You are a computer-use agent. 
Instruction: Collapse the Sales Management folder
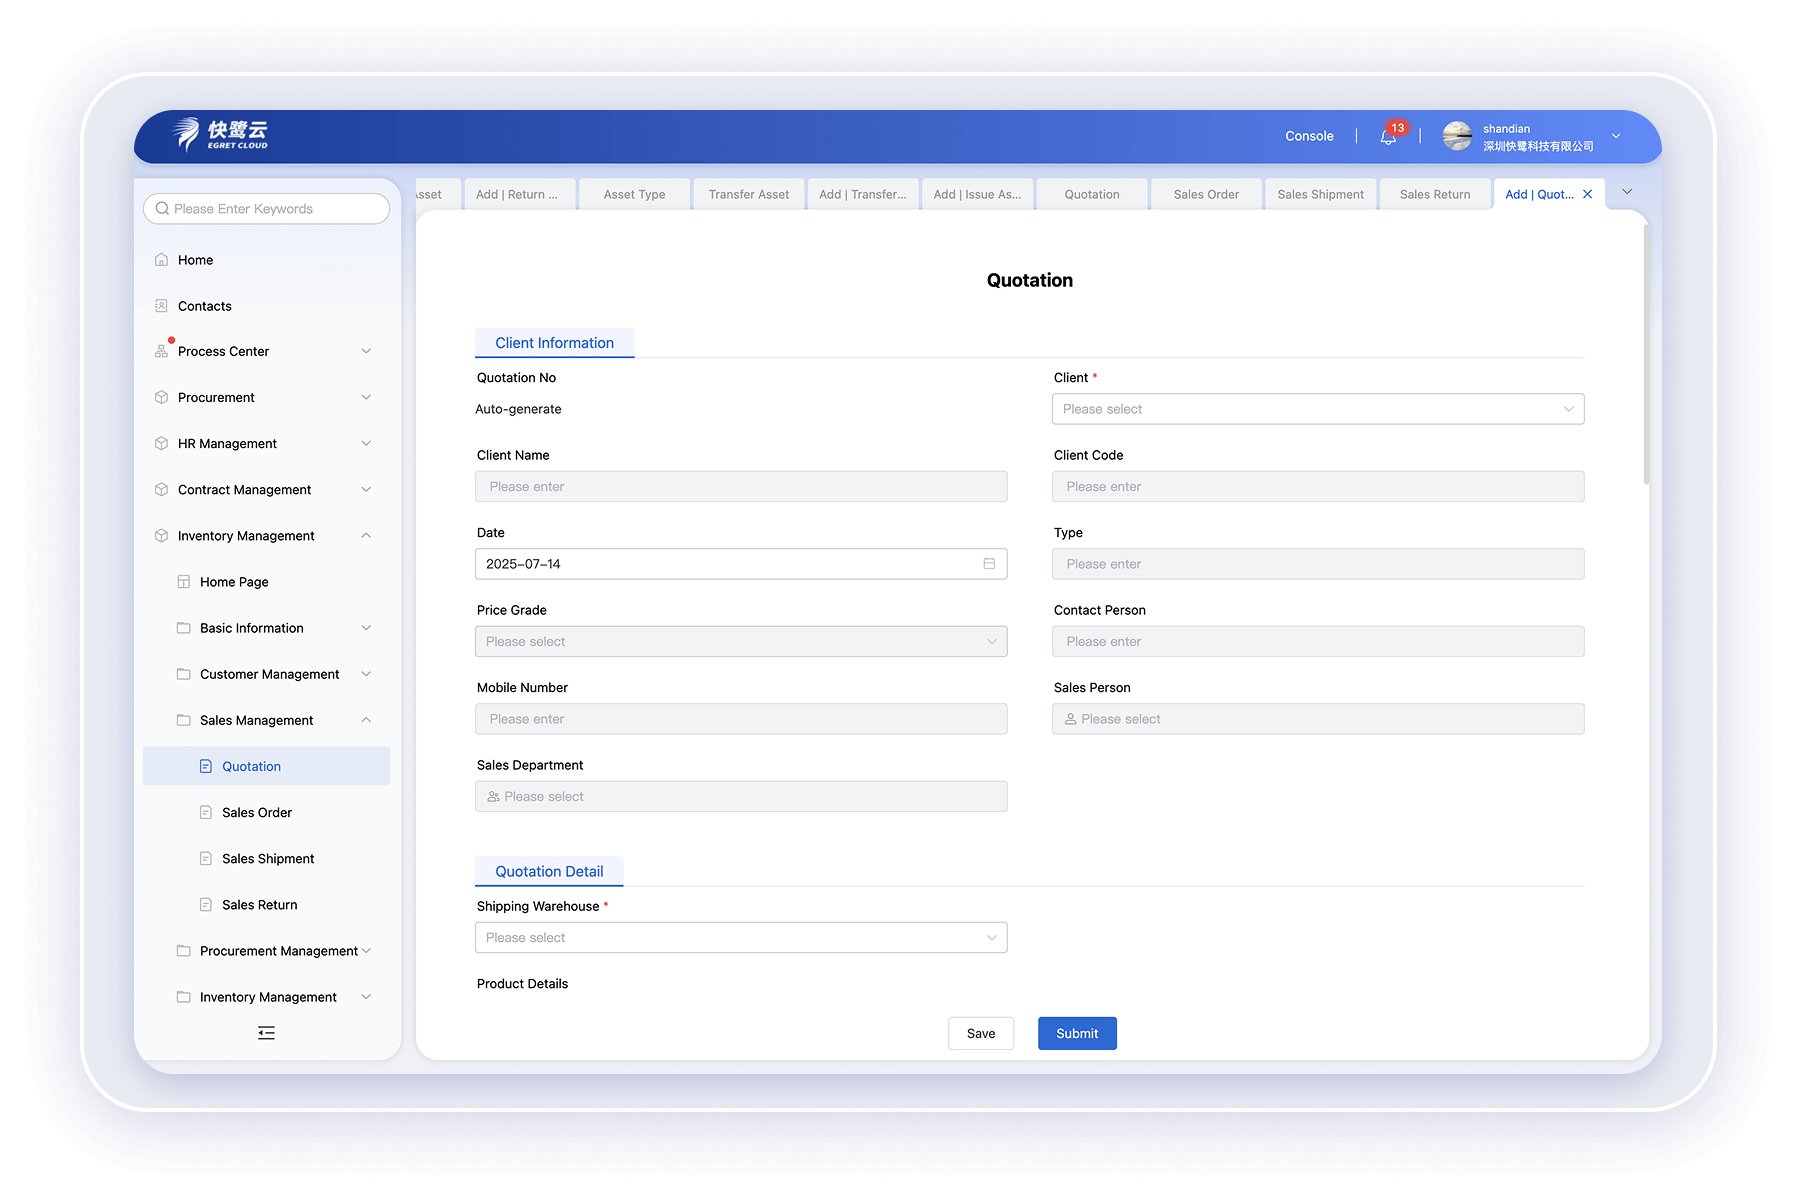(366, 720)
